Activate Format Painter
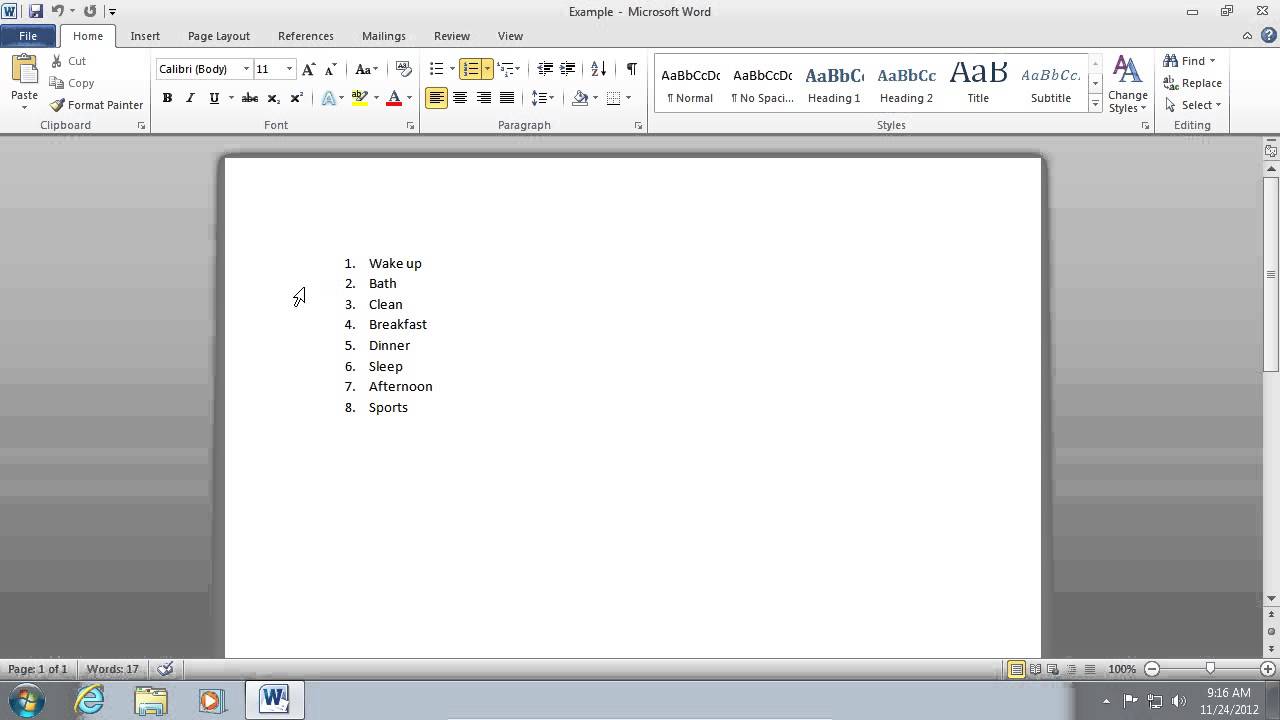The width and height of the screenshot is (1280, 720). (x=97, y=105)
